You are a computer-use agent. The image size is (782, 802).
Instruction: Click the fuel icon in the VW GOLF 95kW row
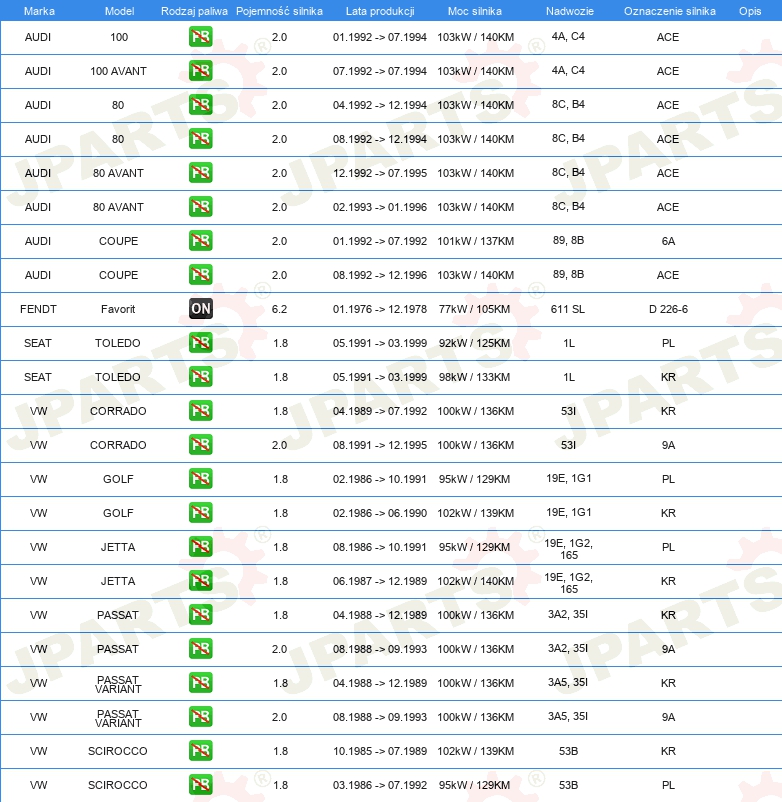tap(200, 479)
